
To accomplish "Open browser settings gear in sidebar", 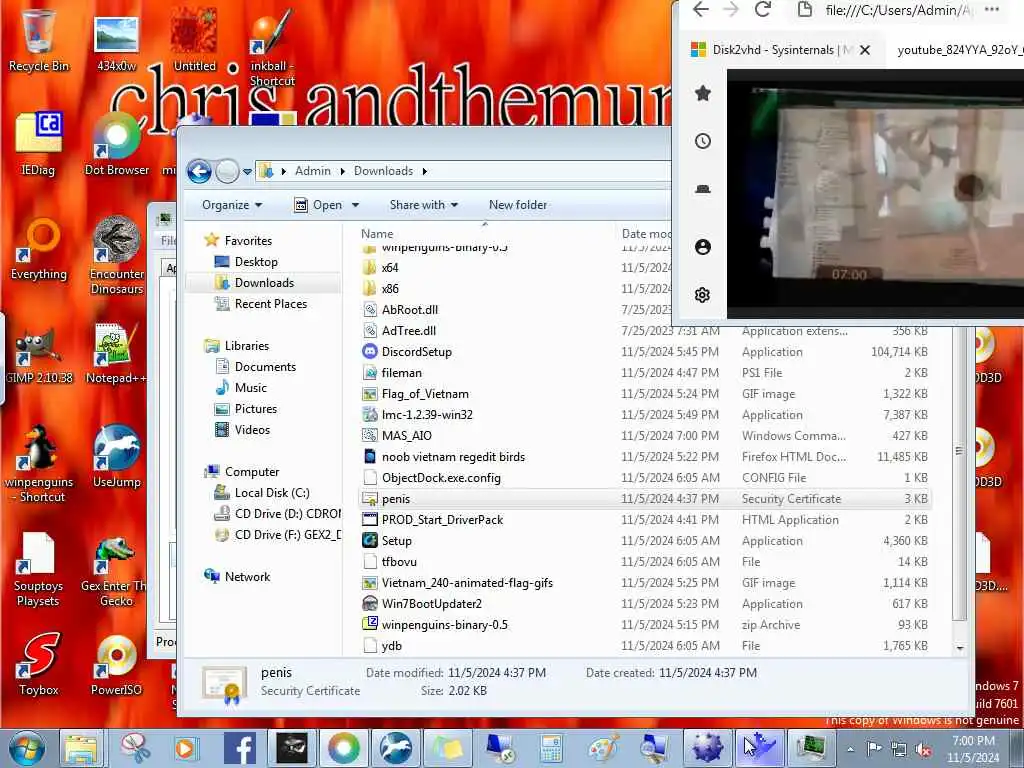I will tap(703, 295).
